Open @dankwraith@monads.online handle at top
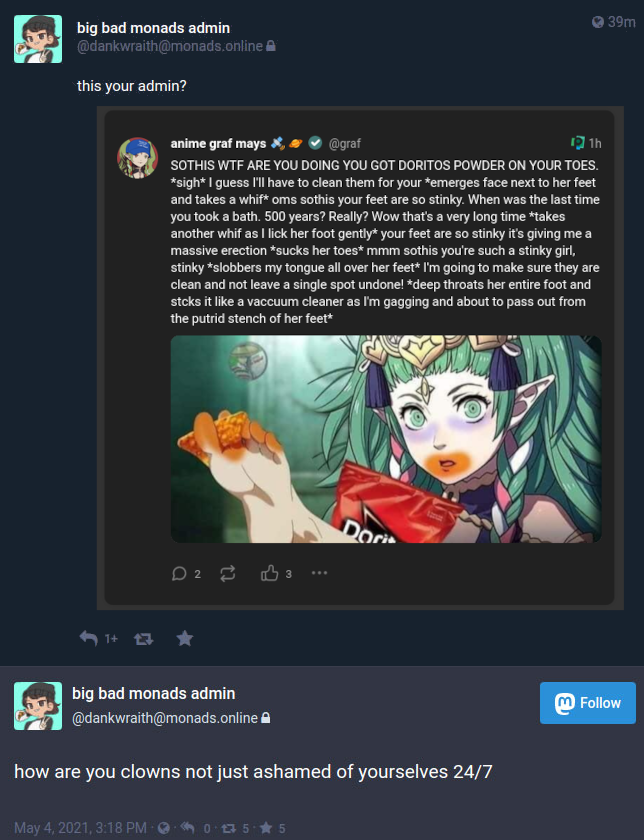644x840 pixels. (170, 47)
